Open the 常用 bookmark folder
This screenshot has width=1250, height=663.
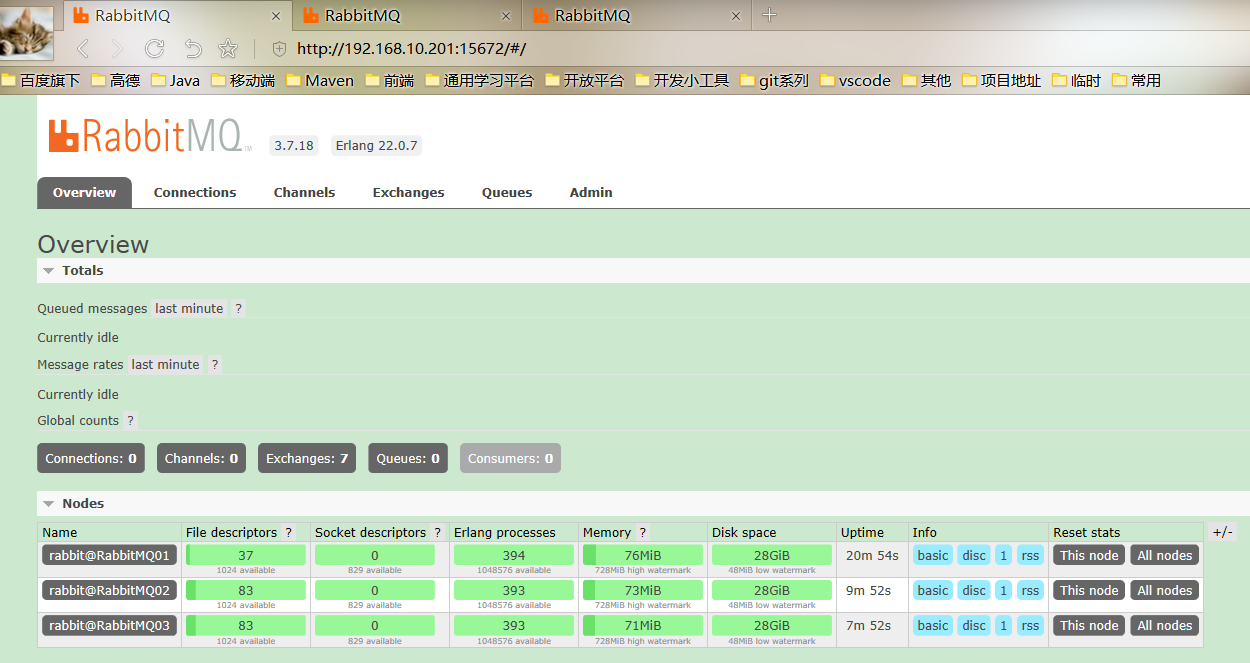click(x=1137, y=81)
